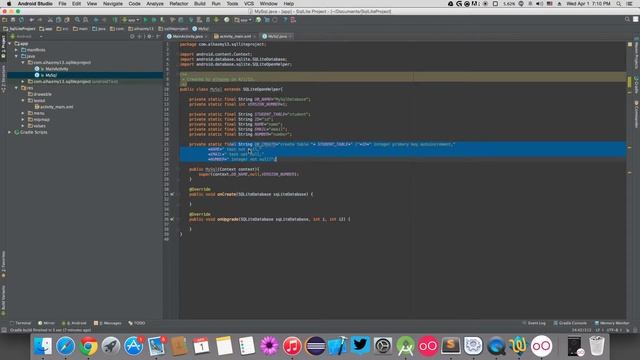Screen dimensions: 640x360
Task: Click the Find magnifier icon in toolbar
Action: (x=77, y=20)
